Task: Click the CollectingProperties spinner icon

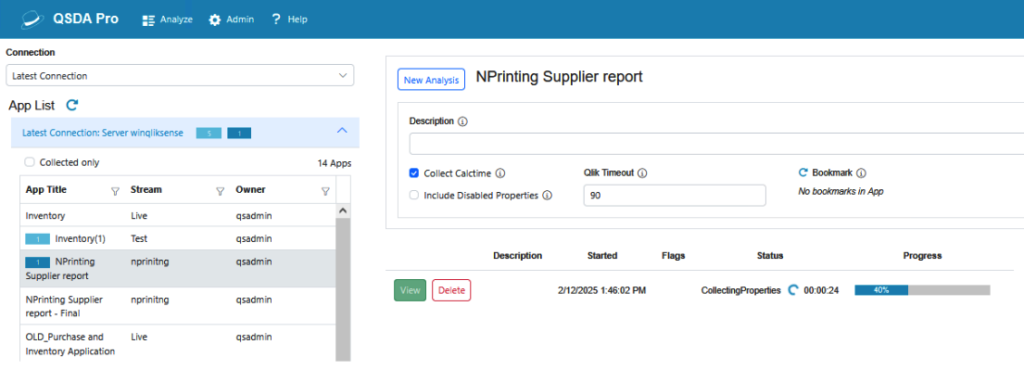Action: coord(793,290)
